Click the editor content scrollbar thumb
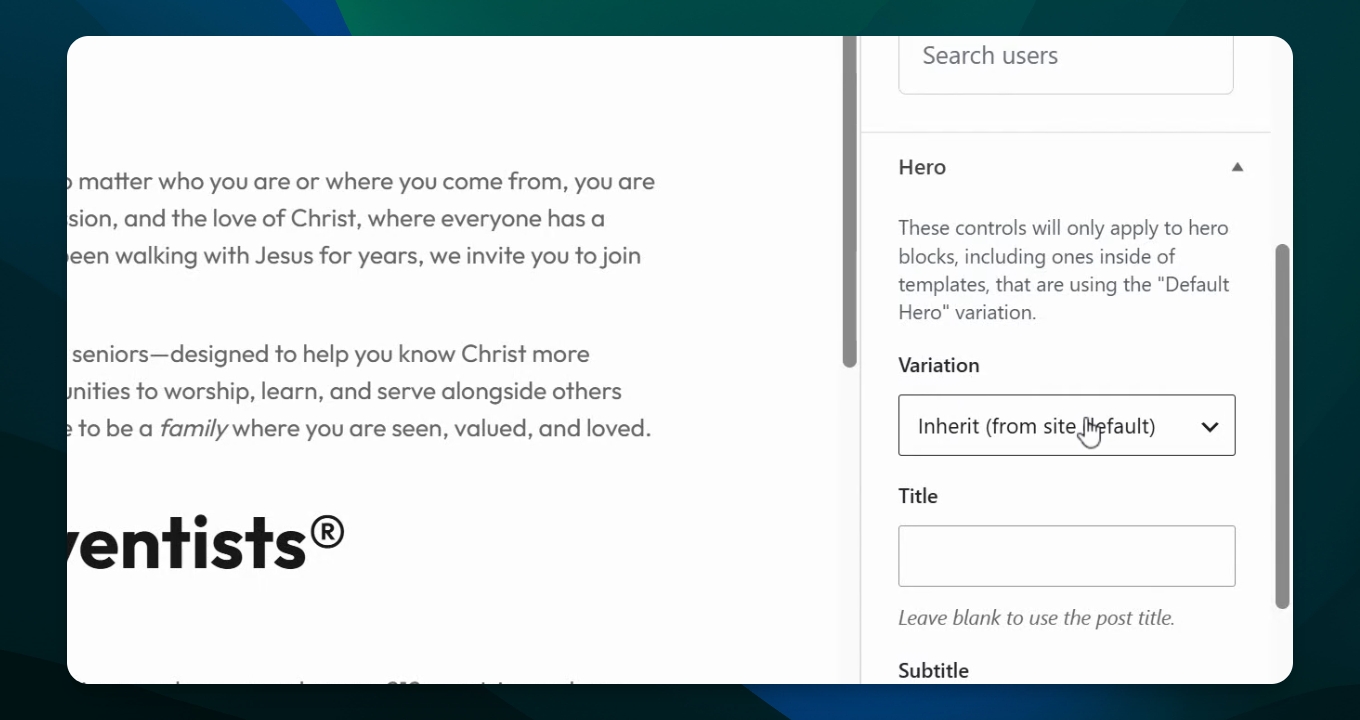The width and height of the screenshot is (1360, 720). click(x=850, y=201)
